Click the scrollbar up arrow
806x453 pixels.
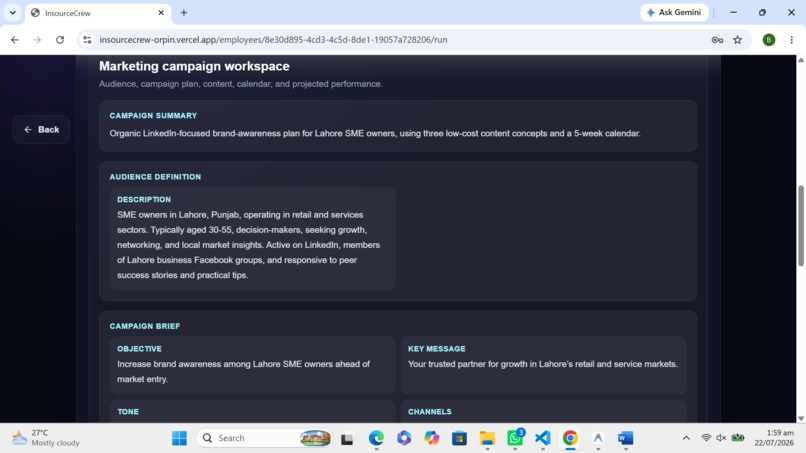pyautogui.click(x=801, y=60)
